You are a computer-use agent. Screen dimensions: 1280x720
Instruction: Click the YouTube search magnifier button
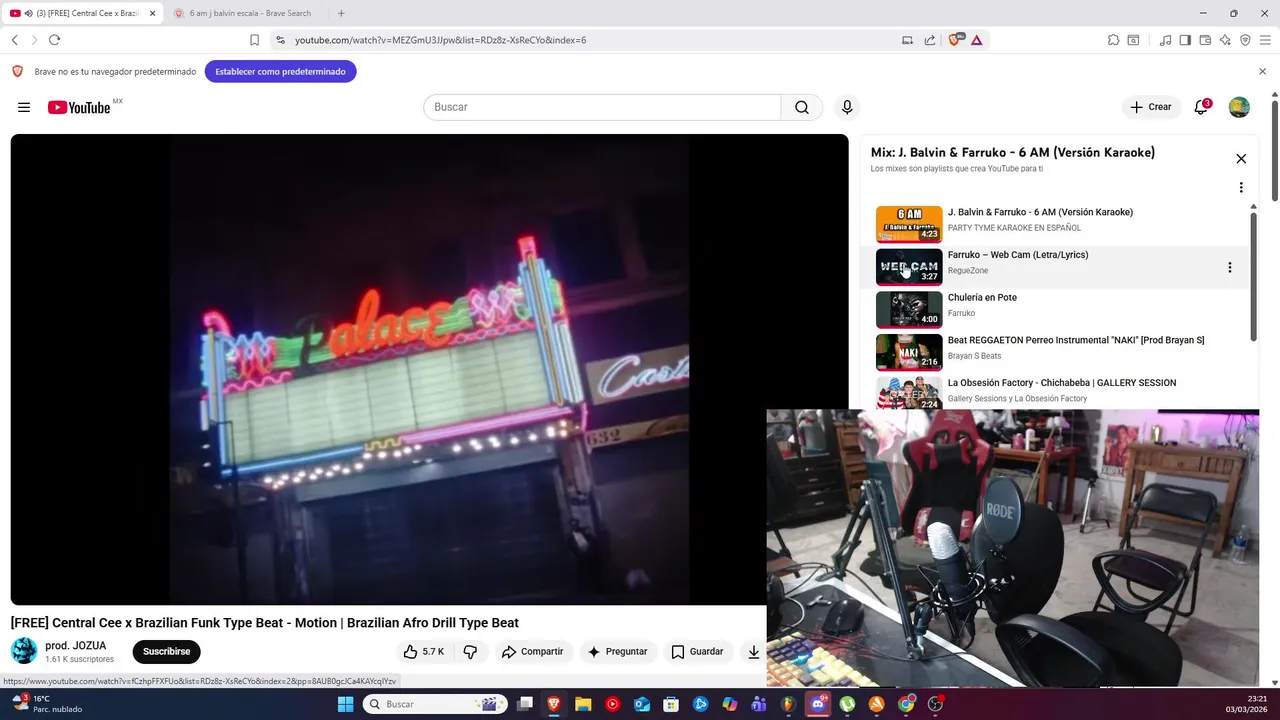point(802,107)
